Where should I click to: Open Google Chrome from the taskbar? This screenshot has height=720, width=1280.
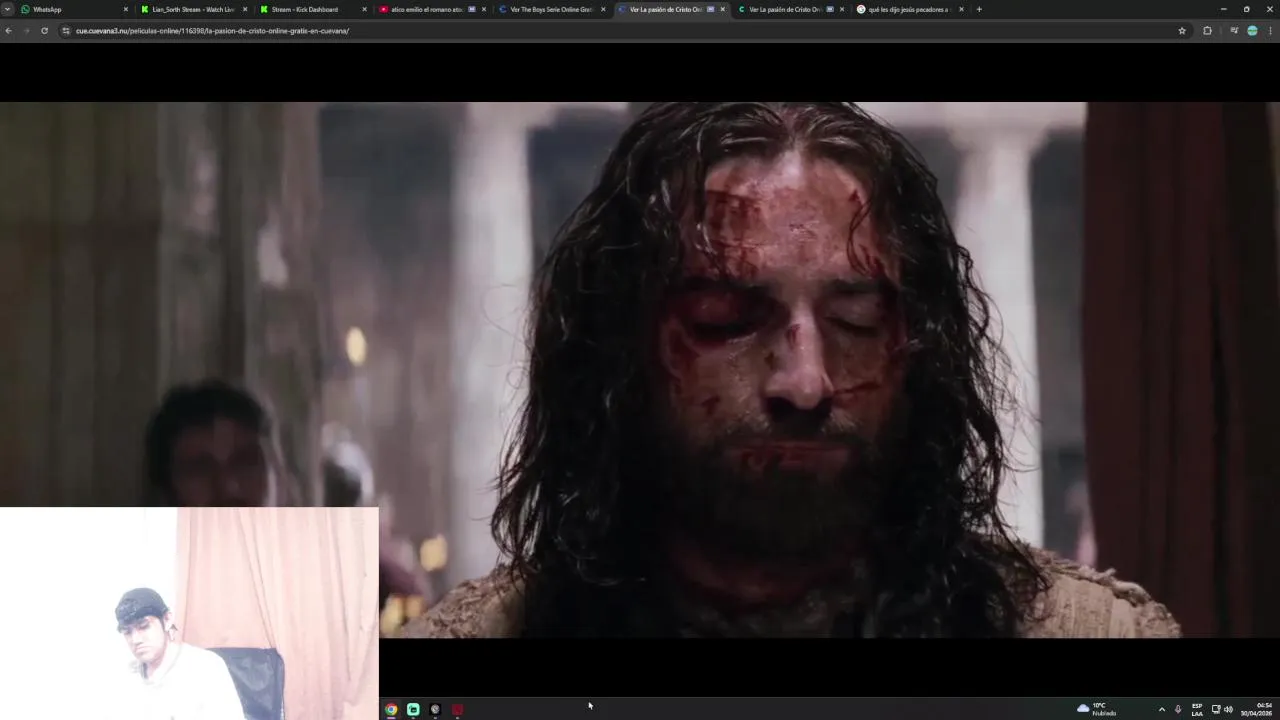pos(391,709)
